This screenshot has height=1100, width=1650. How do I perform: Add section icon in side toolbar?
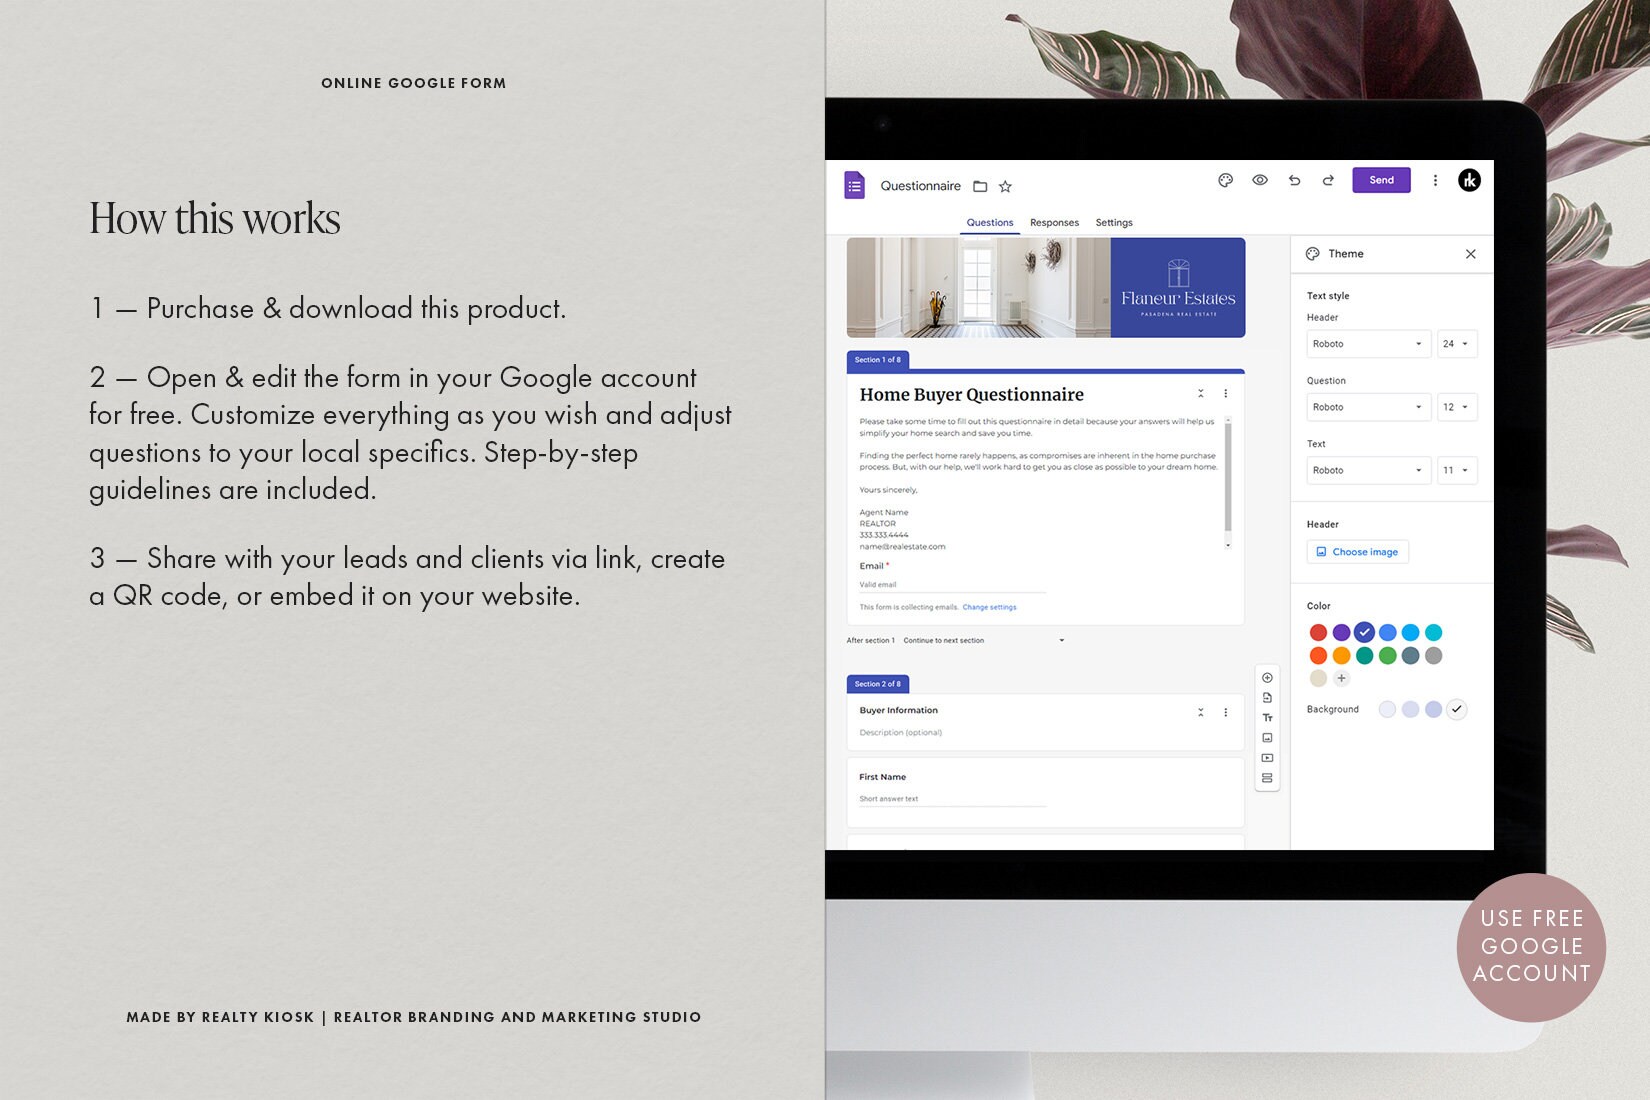coord(1267,778)
